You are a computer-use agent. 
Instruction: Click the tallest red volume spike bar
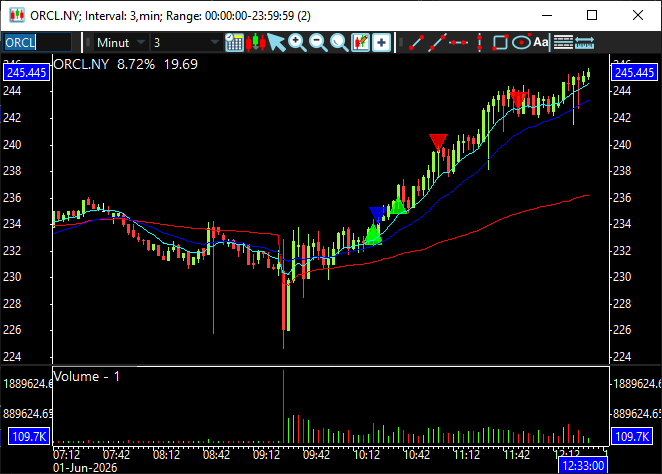coord(283,406)
